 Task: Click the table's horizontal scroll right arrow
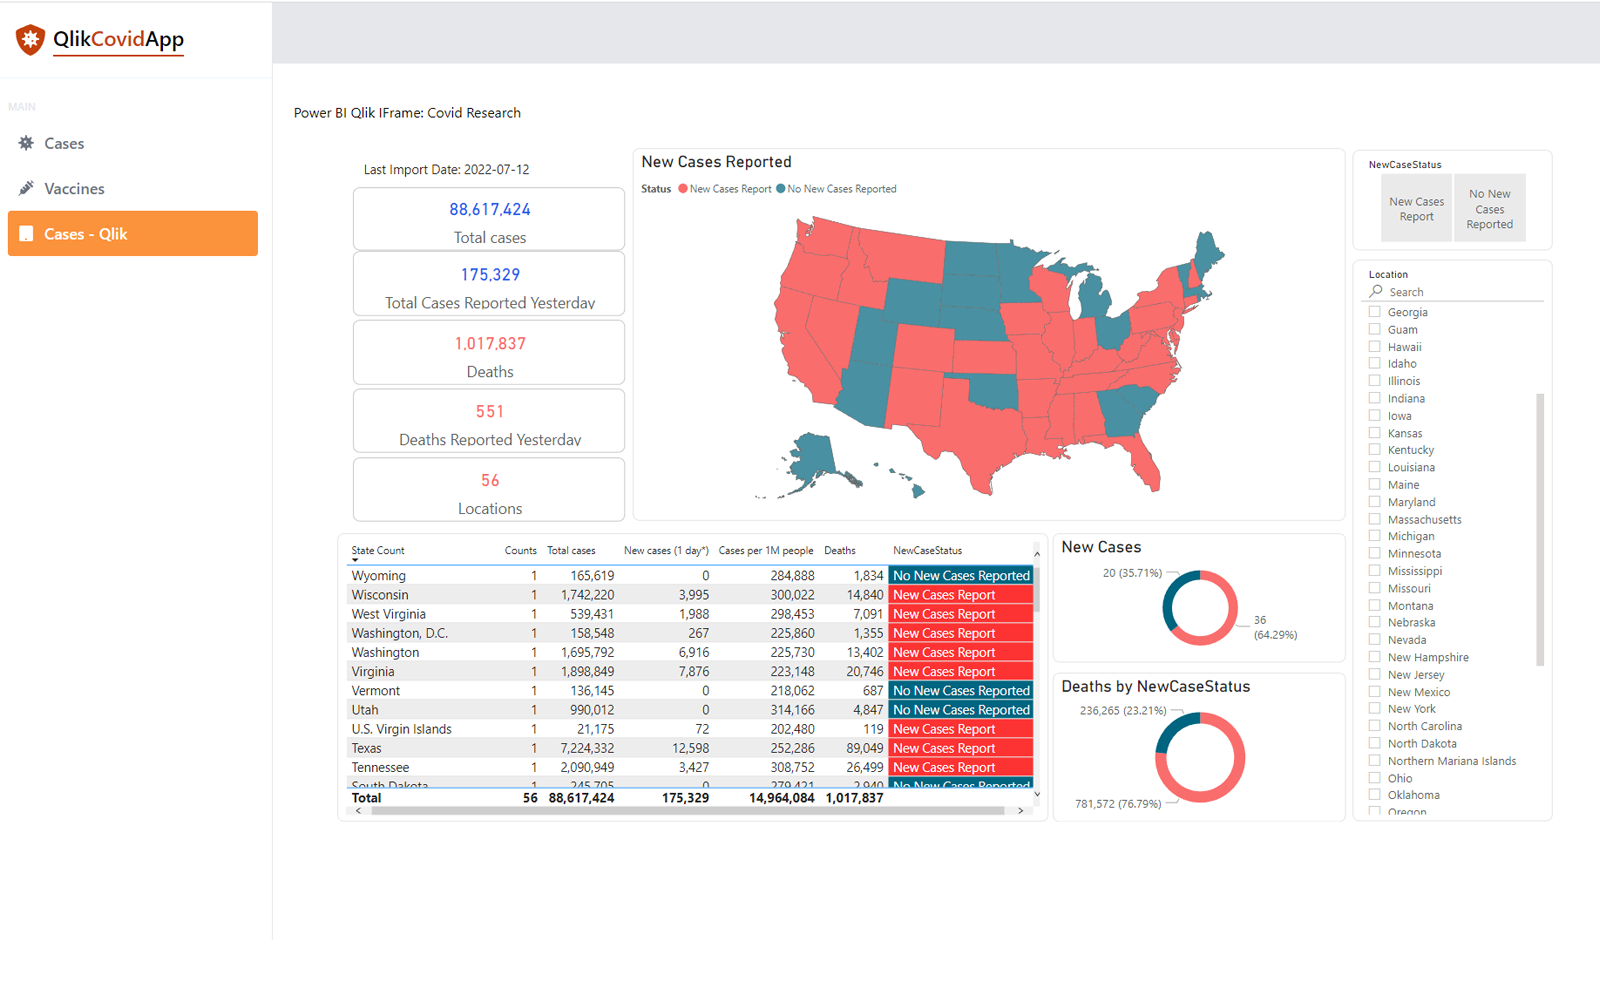point(1020,811)
